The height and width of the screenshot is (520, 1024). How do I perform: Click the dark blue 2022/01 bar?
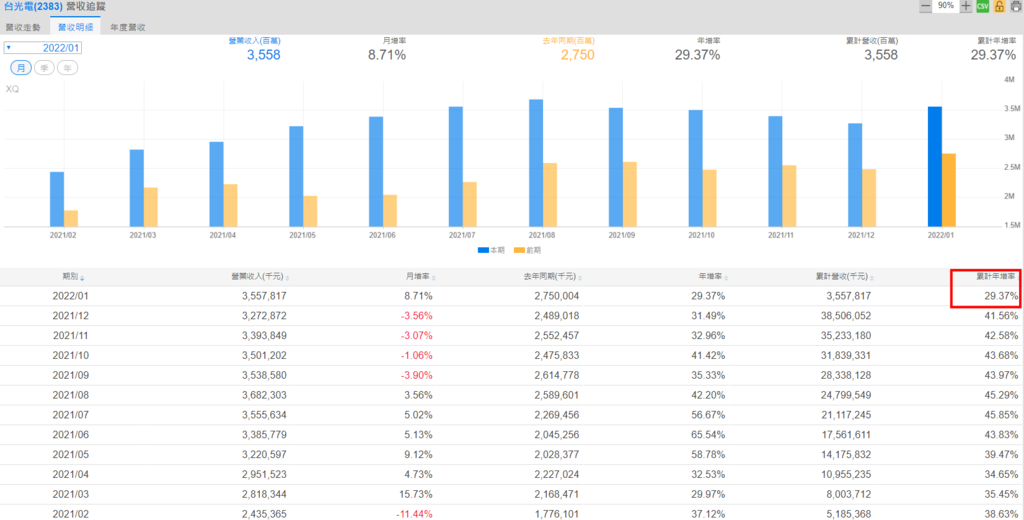(935, 167)
